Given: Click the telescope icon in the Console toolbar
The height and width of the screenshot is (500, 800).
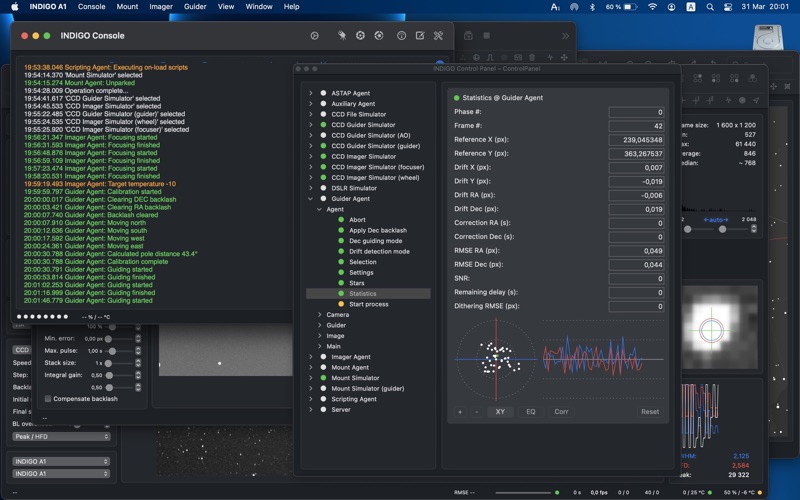Looking at the screenshot, I should click(x=340, y=36).
